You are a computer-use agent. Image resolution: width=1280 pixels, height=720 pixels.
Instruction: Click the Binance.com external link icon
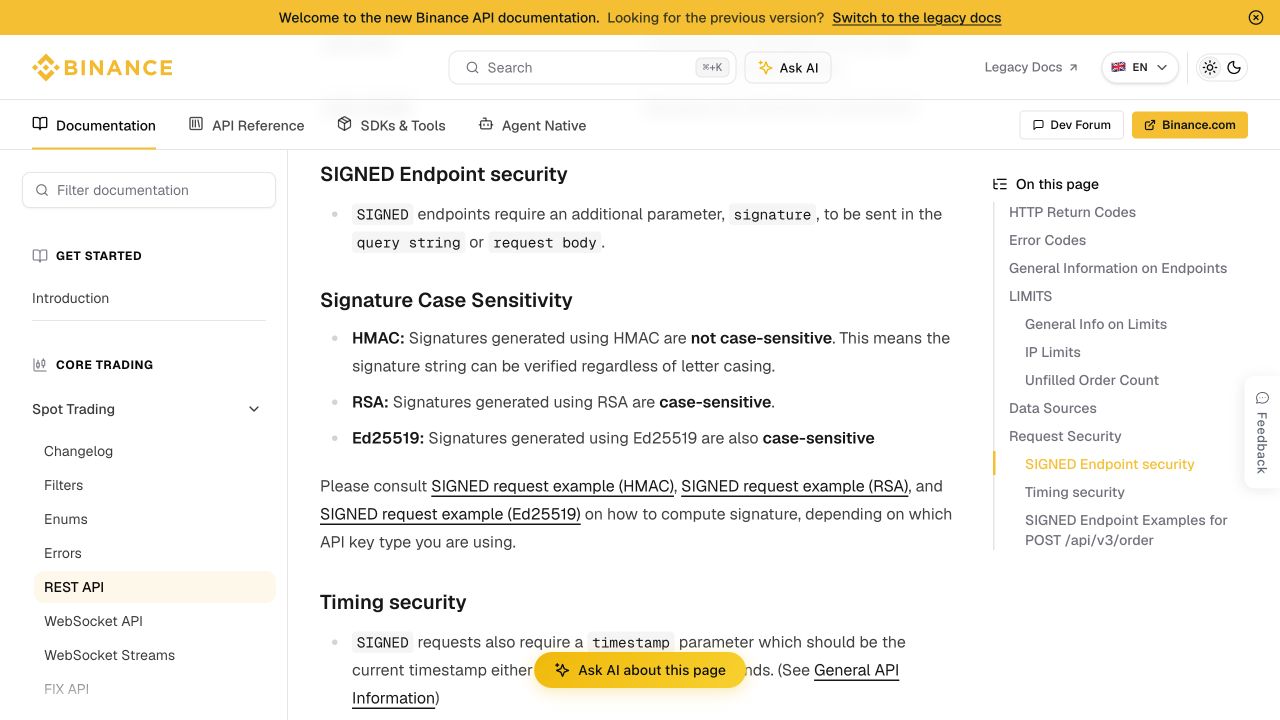click(x=1150, y=125)
